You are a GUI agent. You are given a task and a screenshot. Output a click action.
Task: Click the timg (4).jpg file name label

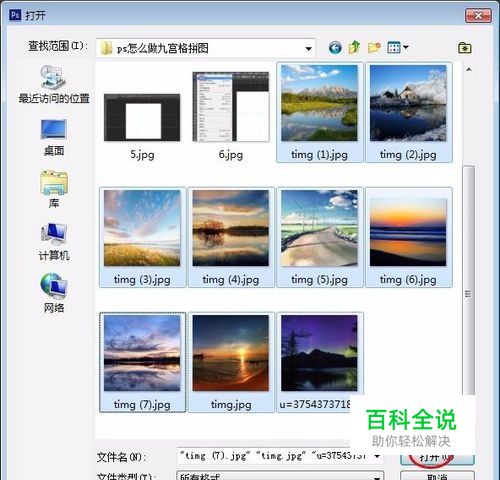coord(231,279)
